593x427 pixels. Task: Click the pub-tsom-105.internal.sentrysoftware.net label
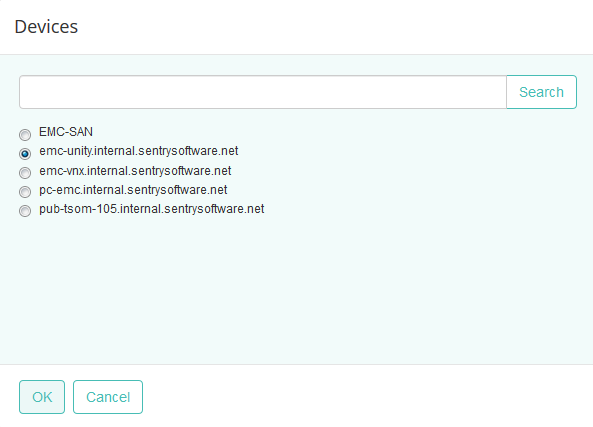click(151, 209)
